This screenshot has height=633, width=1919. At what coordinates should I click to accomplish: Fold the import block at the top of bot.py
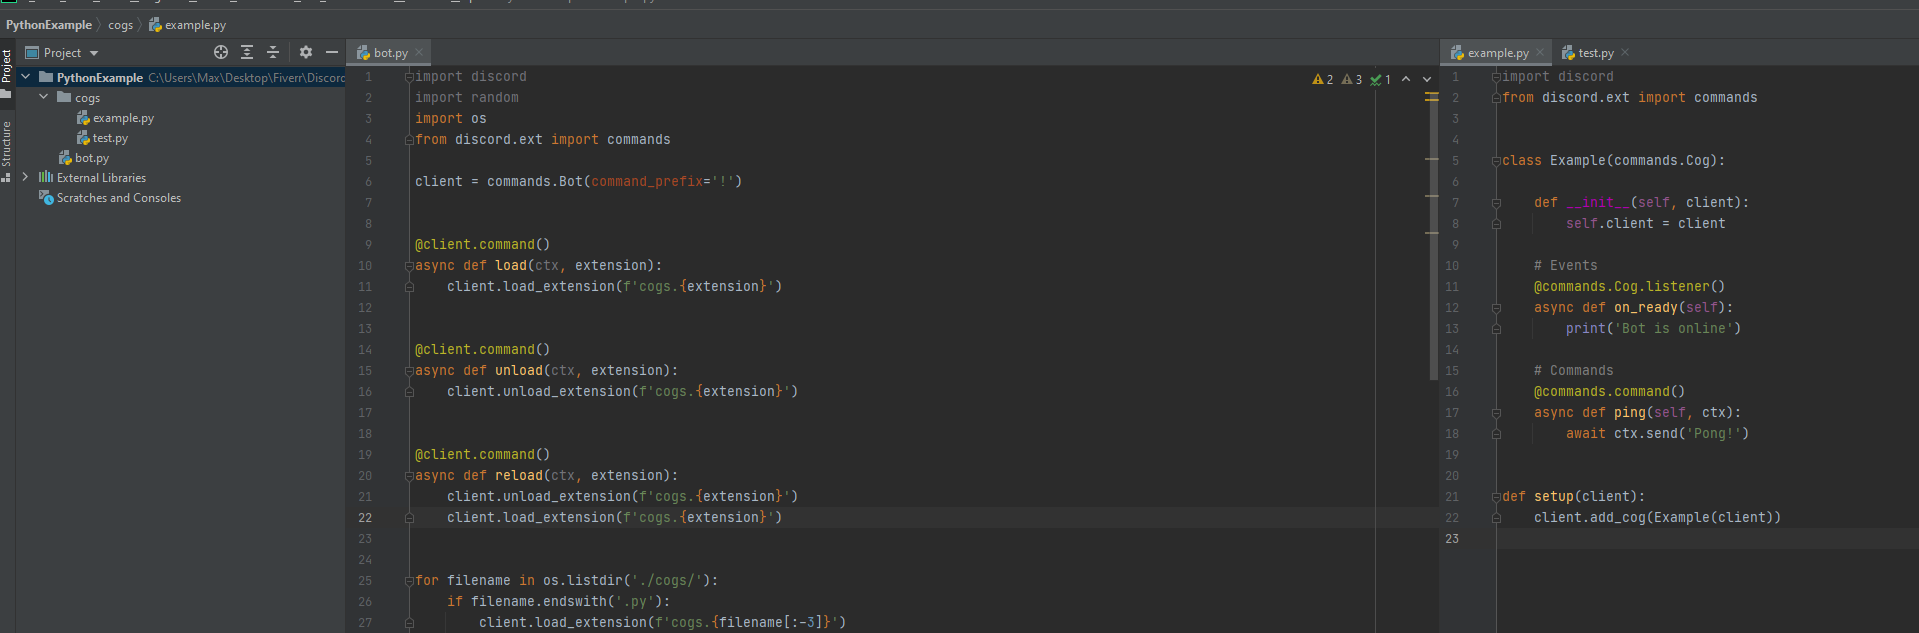click(409, 77)
